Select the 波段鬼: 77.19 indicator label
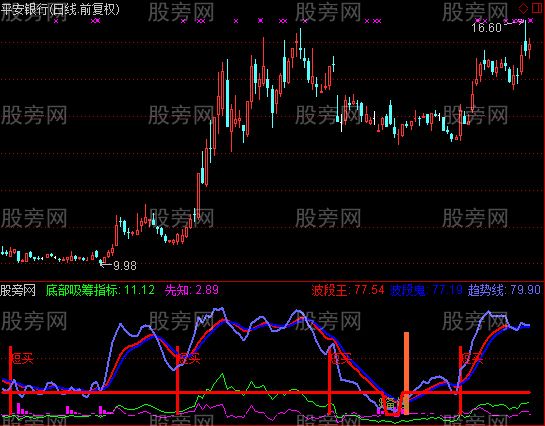Image resolution: width=545 pixels, height=426 pixels. coord(426,290)
